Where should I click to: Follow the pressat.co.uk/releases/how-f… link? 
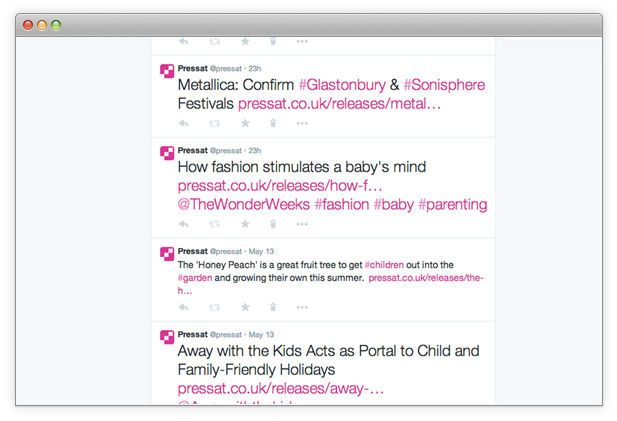click(280, 186)
